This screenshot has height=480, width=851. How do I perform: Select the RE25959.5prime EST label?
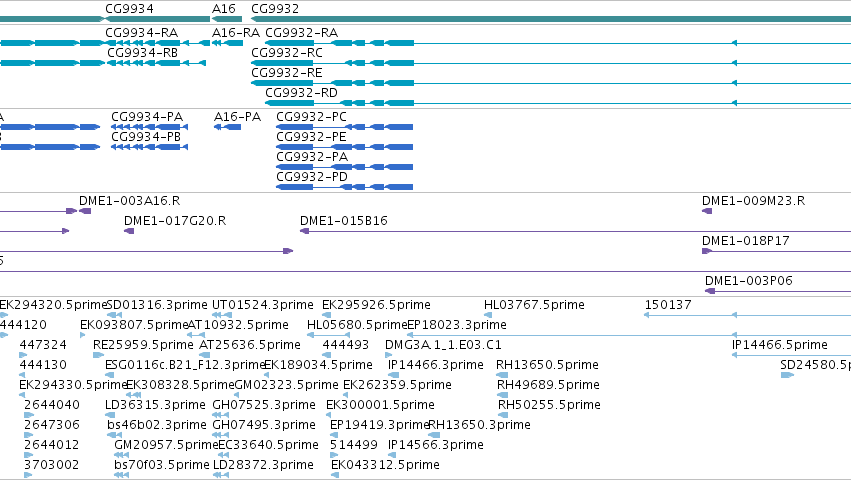(x=143, y=345)
